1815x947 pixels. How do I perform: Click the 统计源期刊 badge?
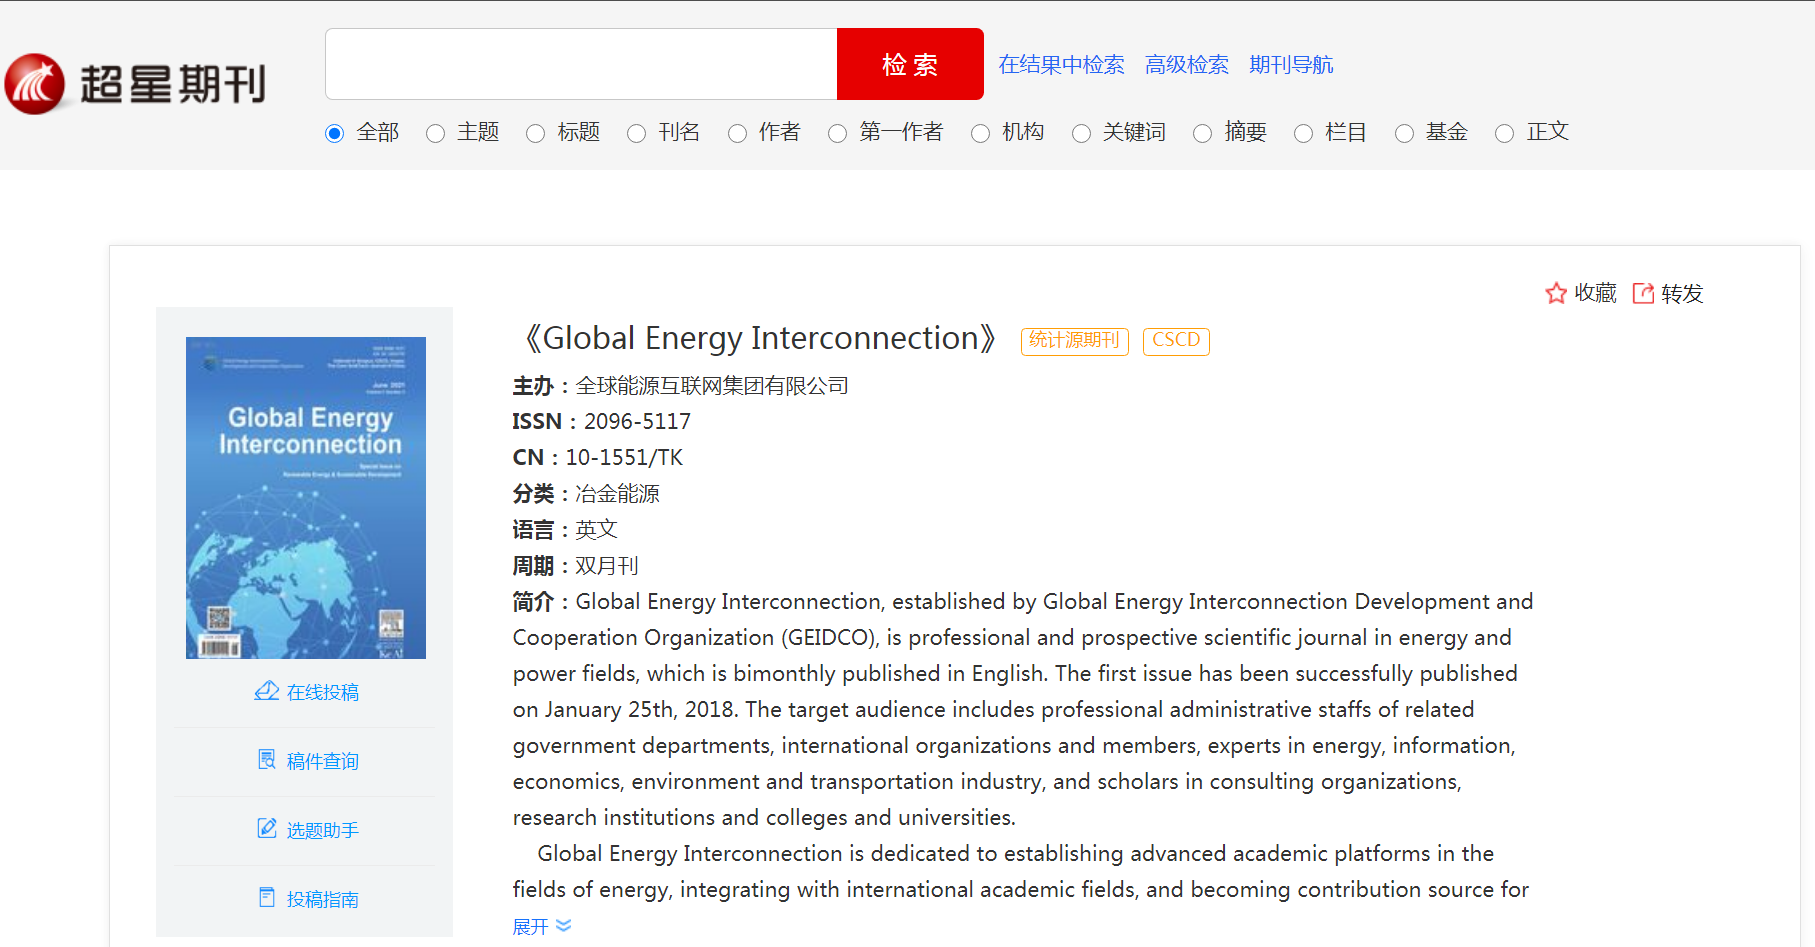coord(1074,341)
